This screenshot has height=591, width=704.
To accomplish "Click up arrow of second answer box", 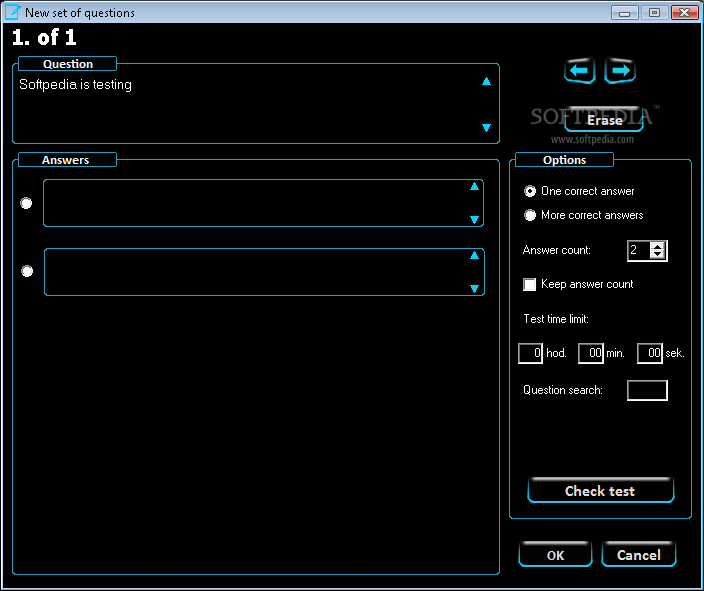I will pyautogui.click(x=475, y=256).
